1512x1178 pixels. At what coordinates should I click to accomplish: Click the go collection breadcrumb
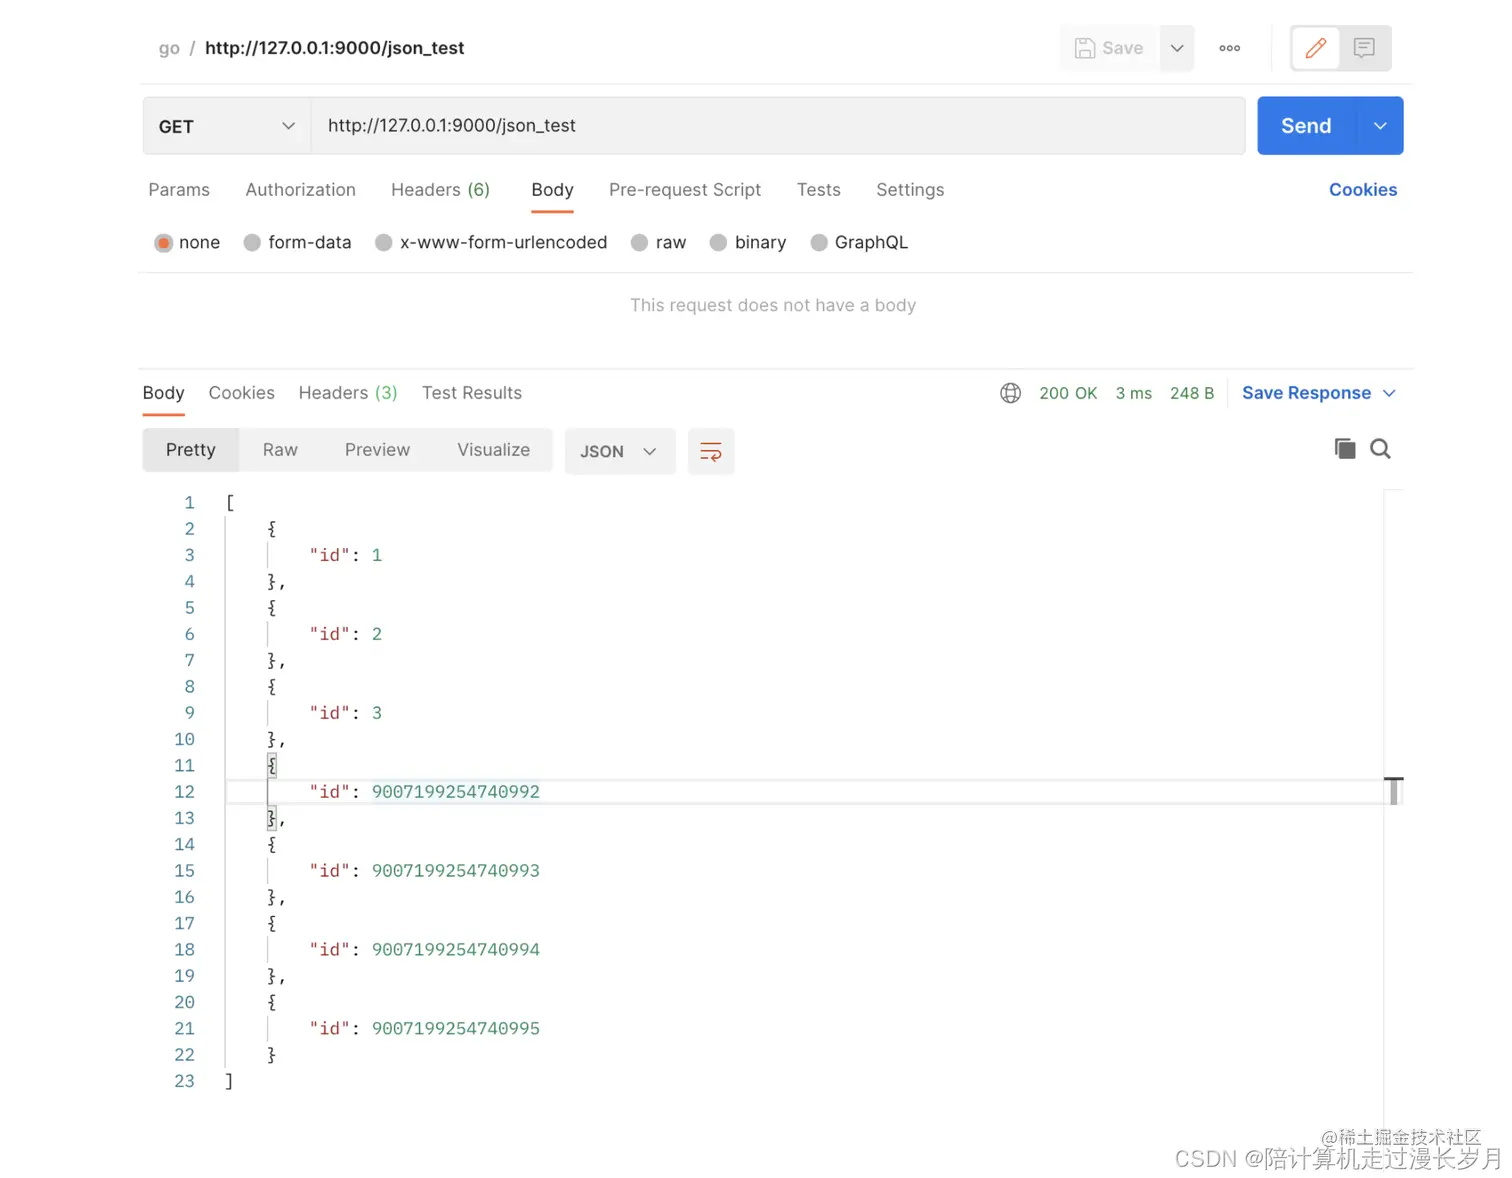tap(169, 48)
